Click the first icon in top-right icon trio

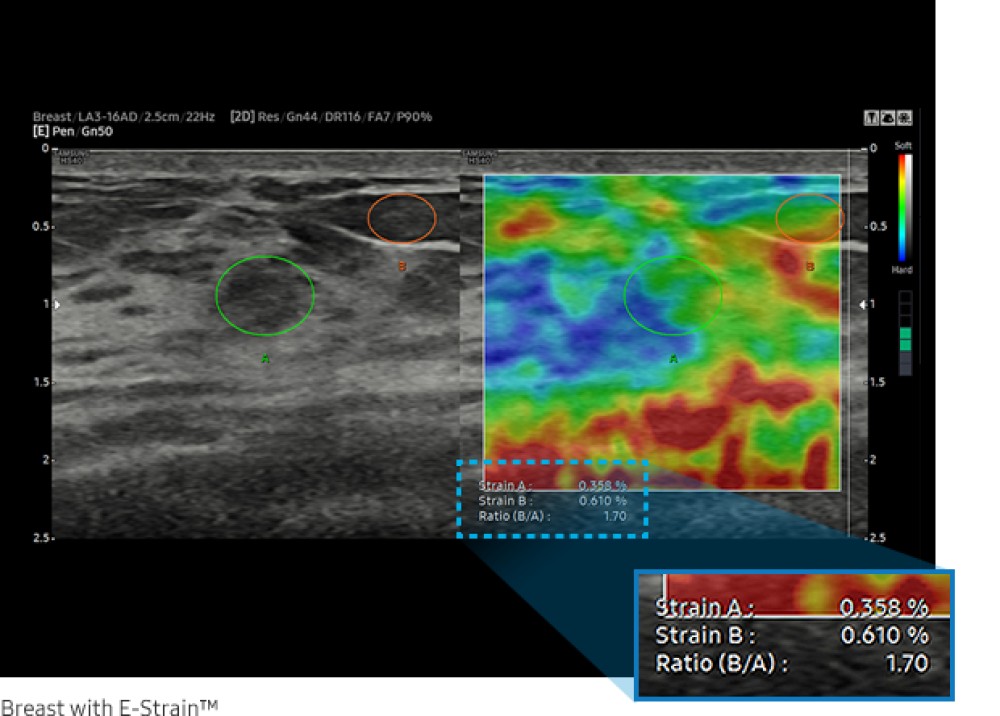coord(872,118)
